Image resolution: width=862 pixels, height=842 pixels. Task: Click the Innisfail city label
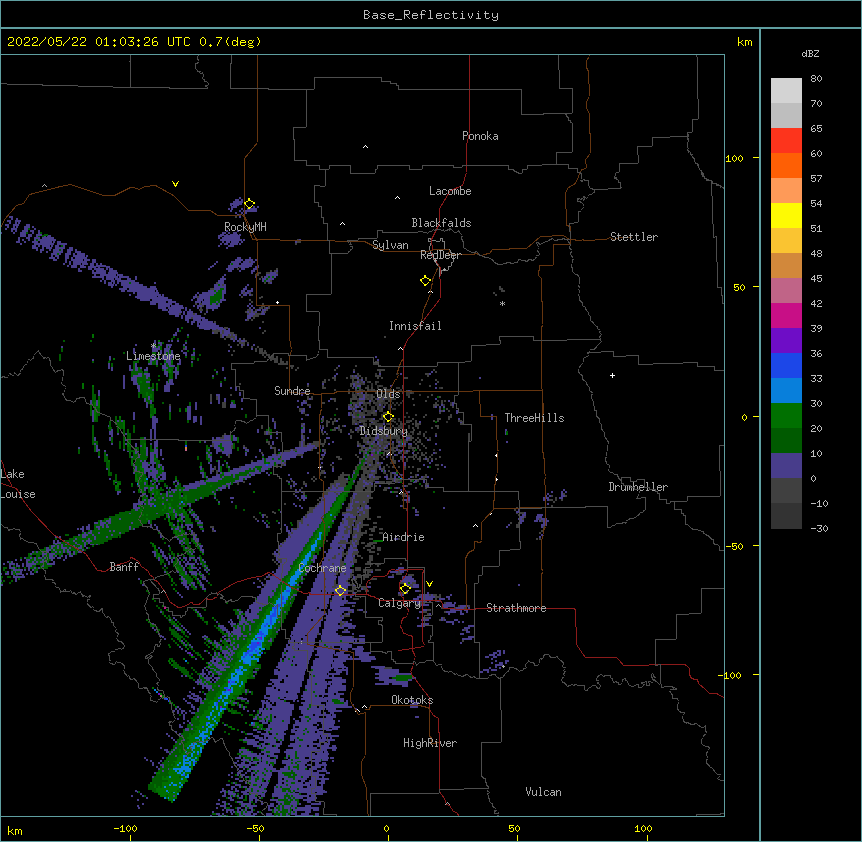[x=415, y=326]
